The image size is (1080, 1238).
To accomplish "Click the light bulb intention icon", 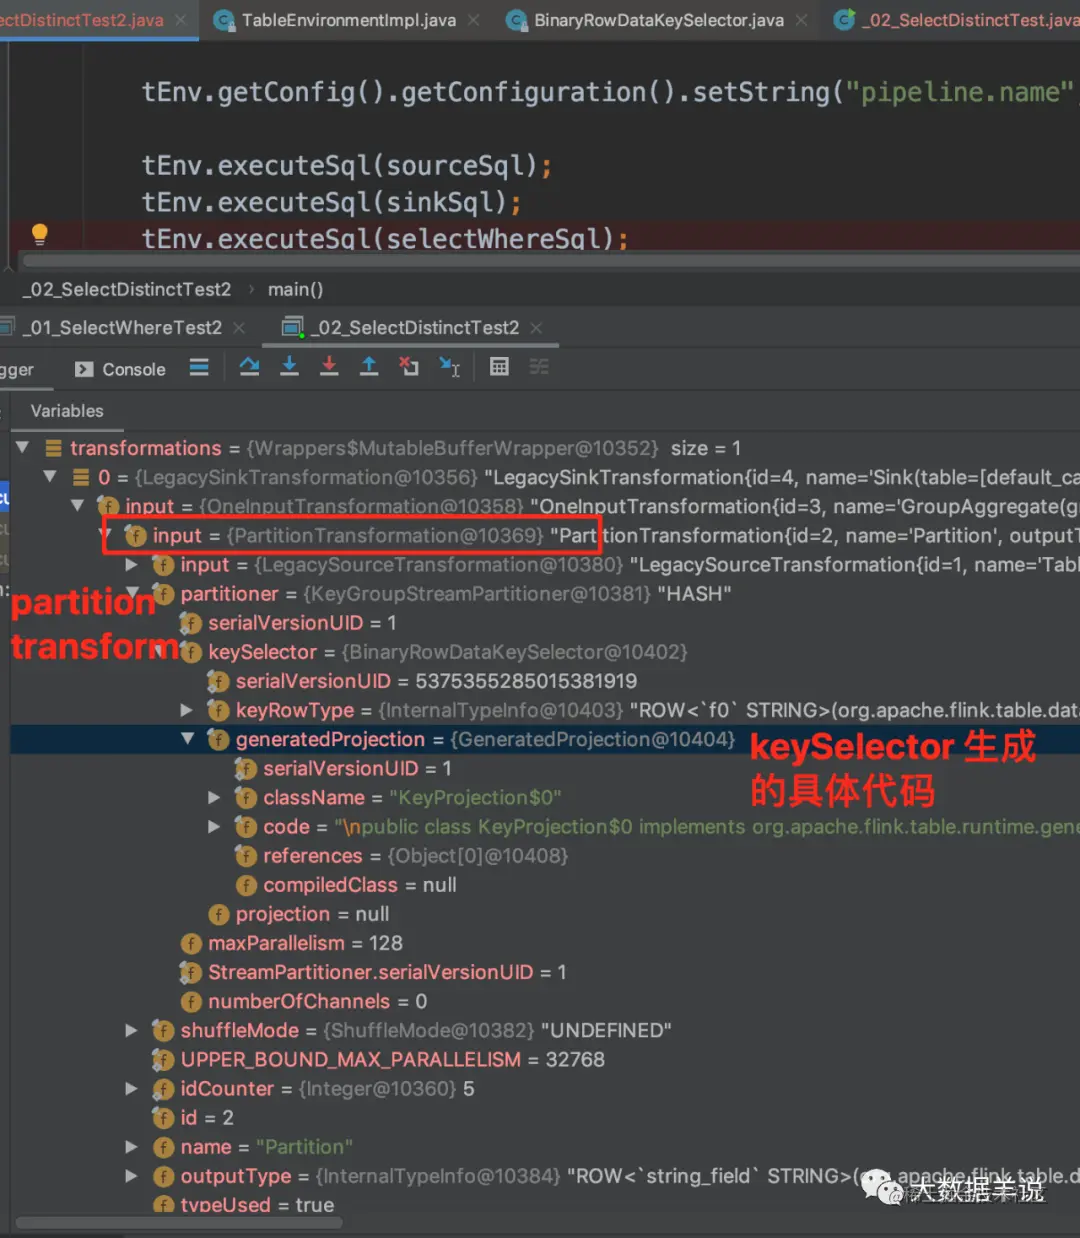I will 39,234.
